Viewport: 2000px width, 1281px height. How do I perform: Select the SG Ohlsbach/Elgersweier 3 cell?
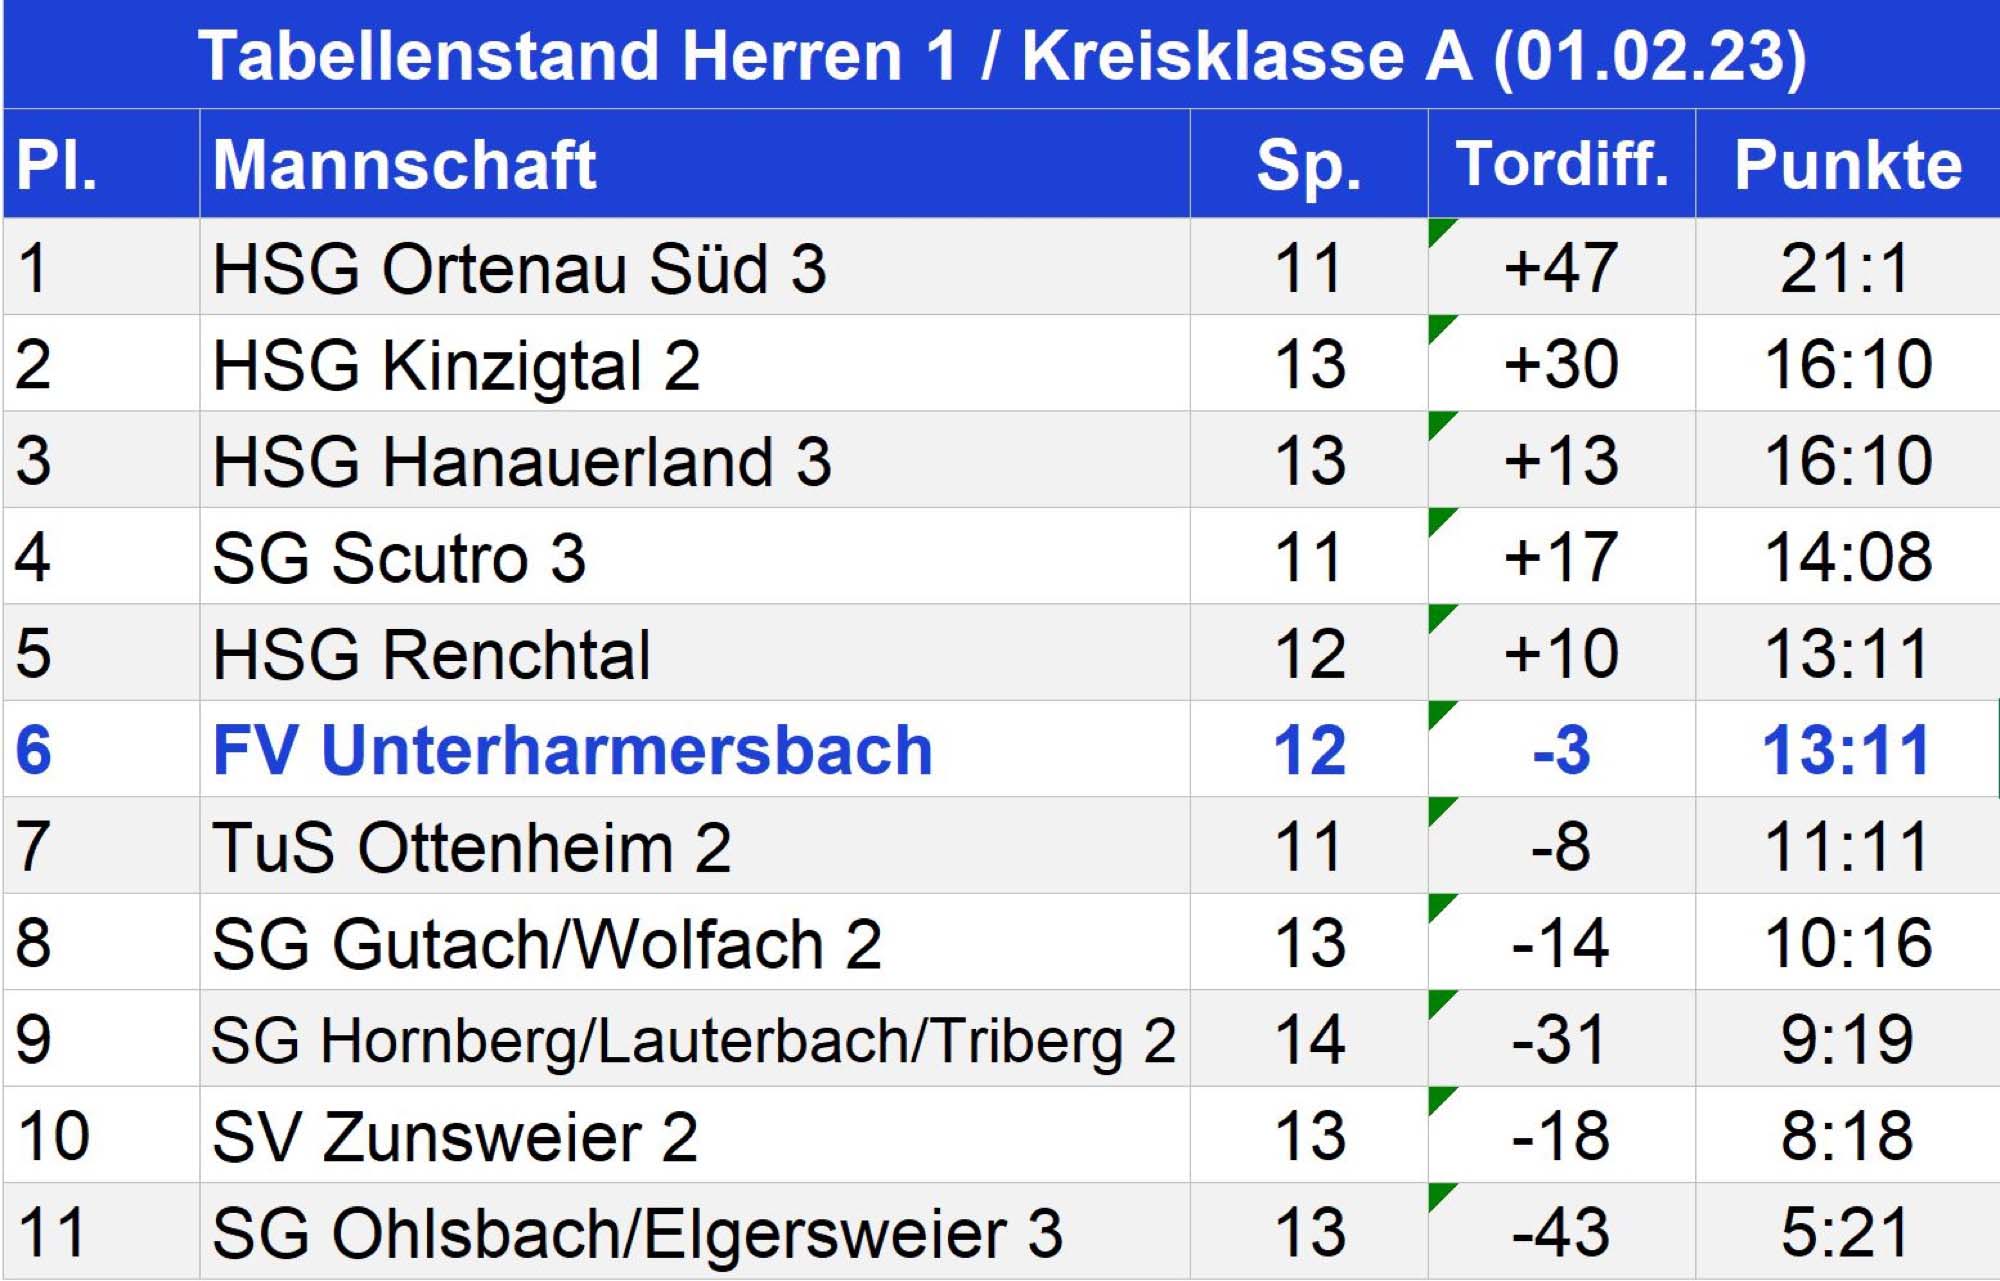(x=637, y=1233)
